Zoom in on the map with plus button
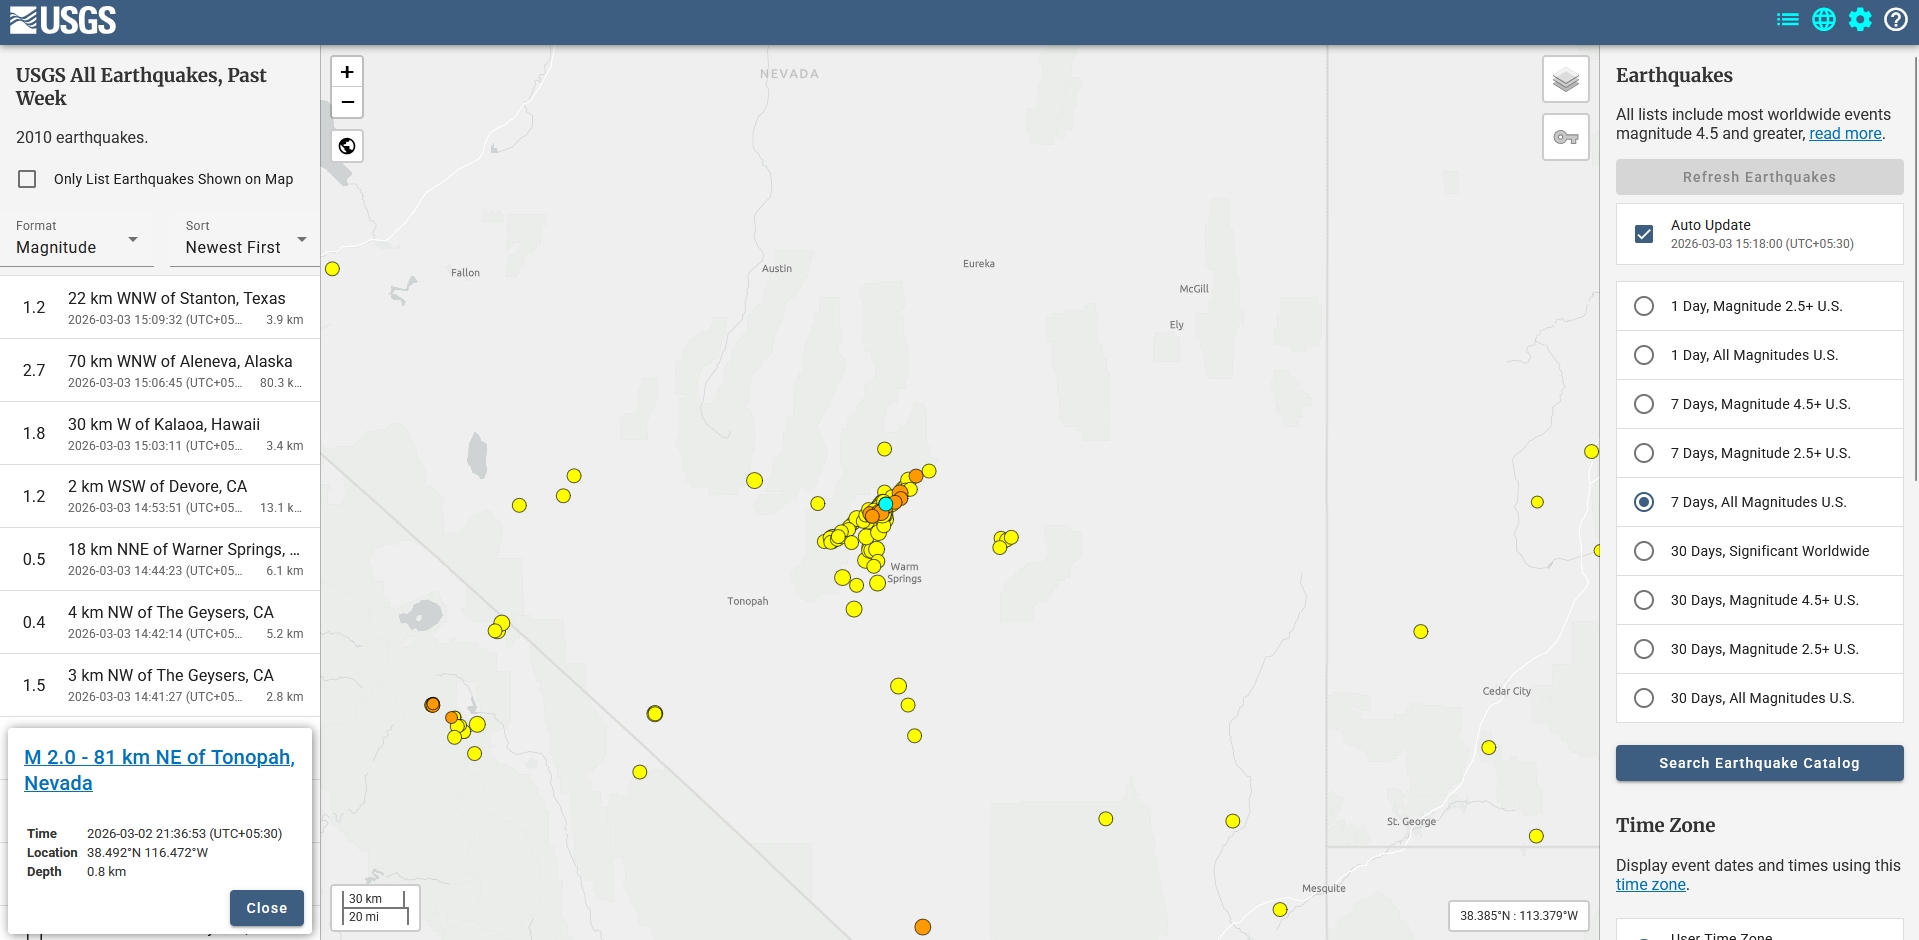This screenshot has width=1919, height=940. (x=347, y=72)
